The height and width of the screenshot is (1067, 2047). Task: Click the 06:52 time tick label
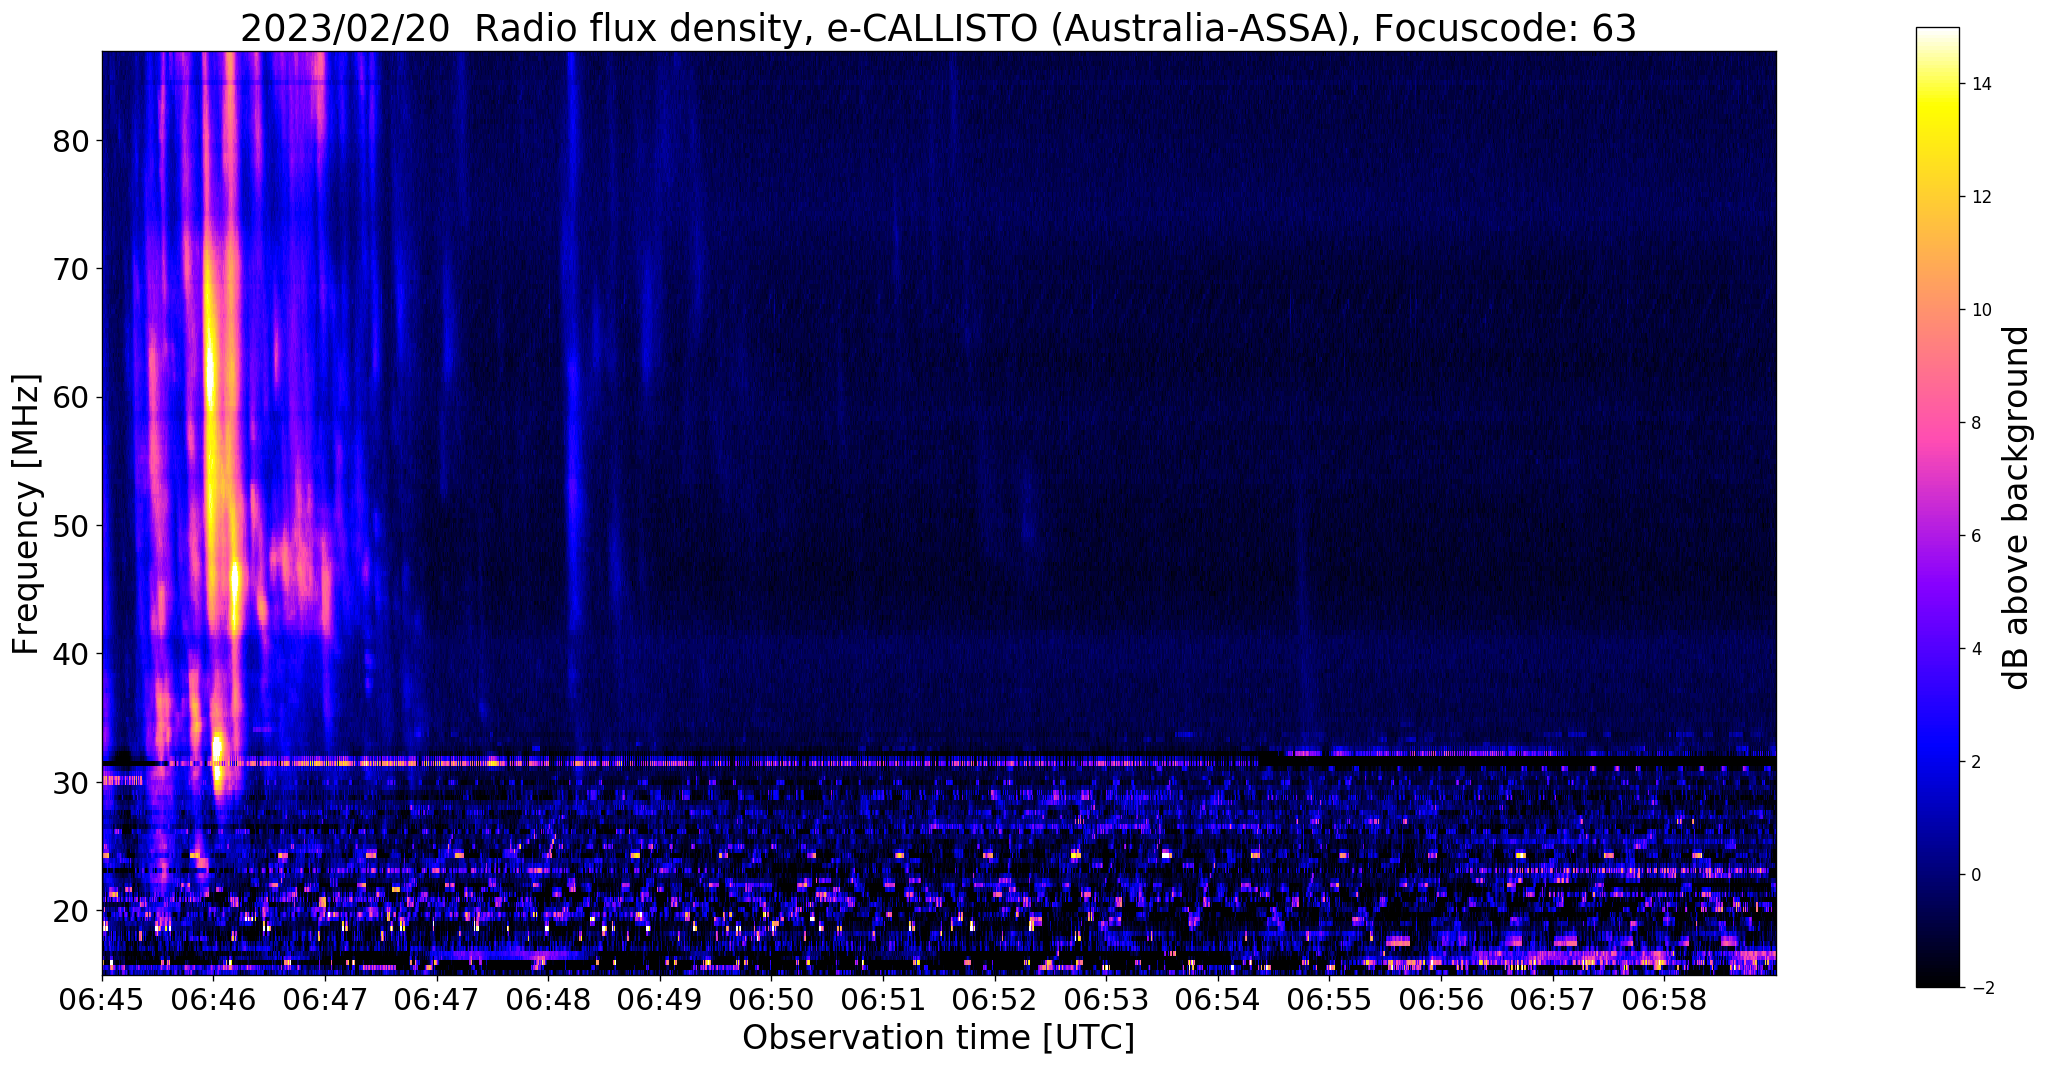point(995,999)
